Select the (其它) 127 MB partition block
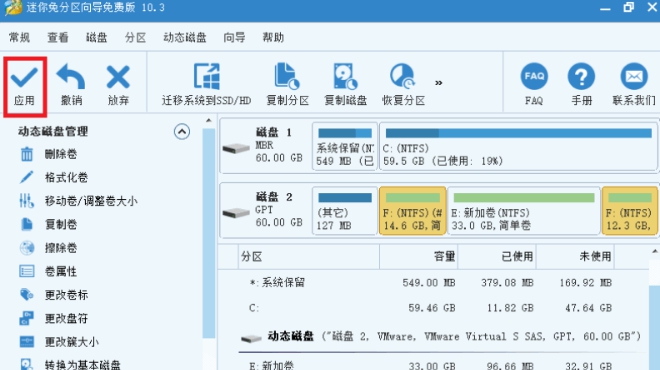This screenshot has width=660, height=370. click(x=345, y=210)
